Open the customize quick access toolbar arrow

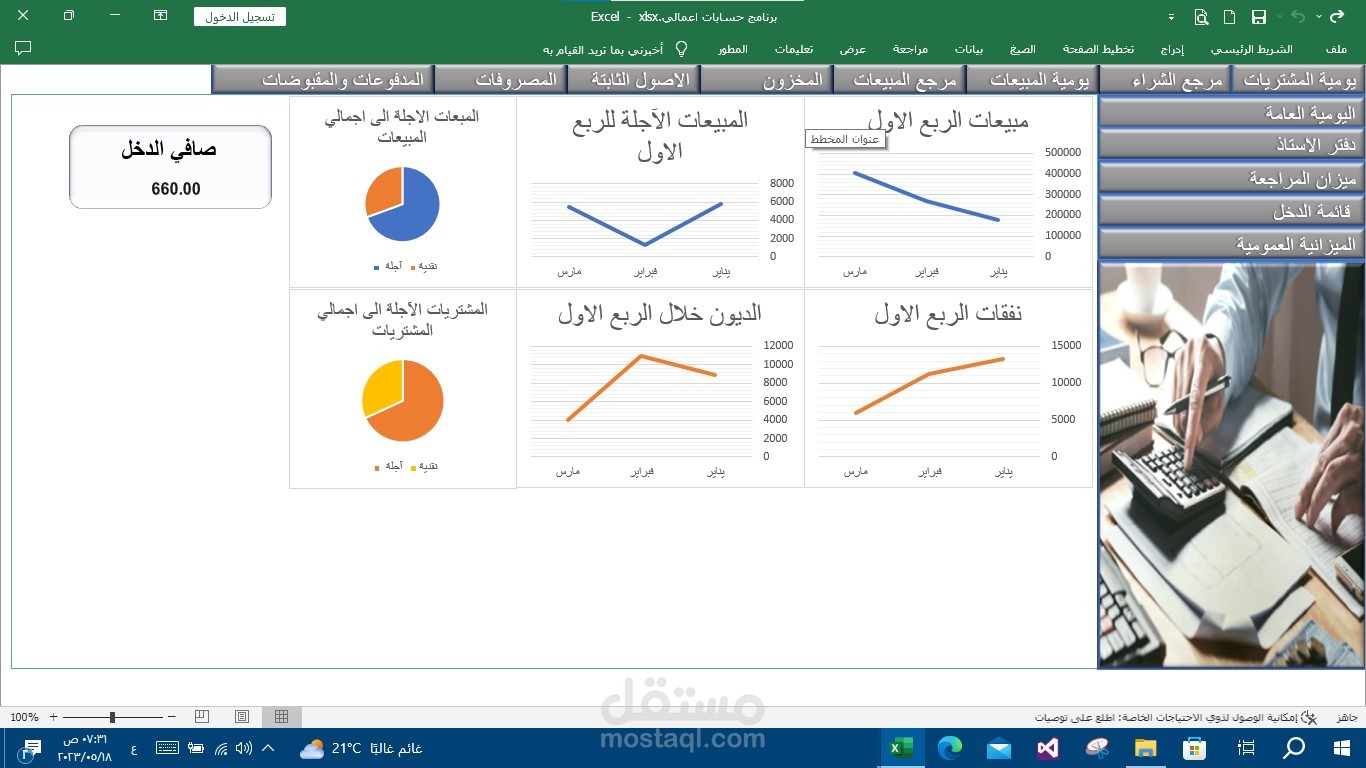point(1172,18)
